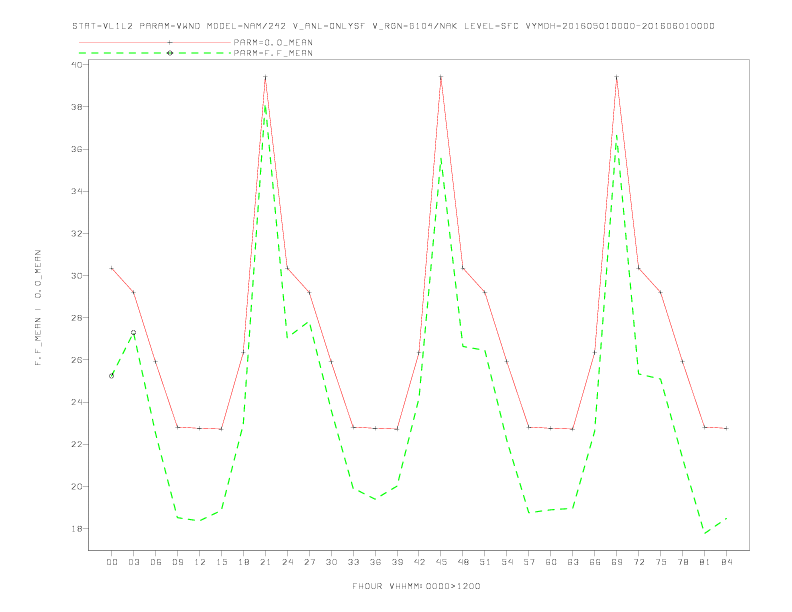Click the x-axis tick label 00
This screenshot has height=612, width=792.
click(112, 562)
